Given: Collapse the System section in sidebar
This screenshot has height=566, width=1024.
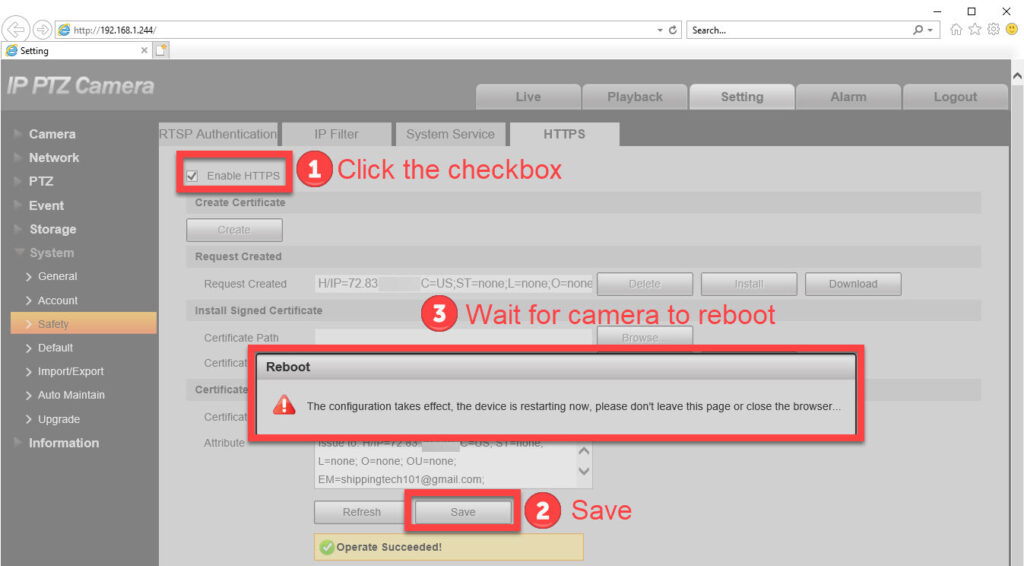Looking at the screenshot, I should tap(51, 253).
